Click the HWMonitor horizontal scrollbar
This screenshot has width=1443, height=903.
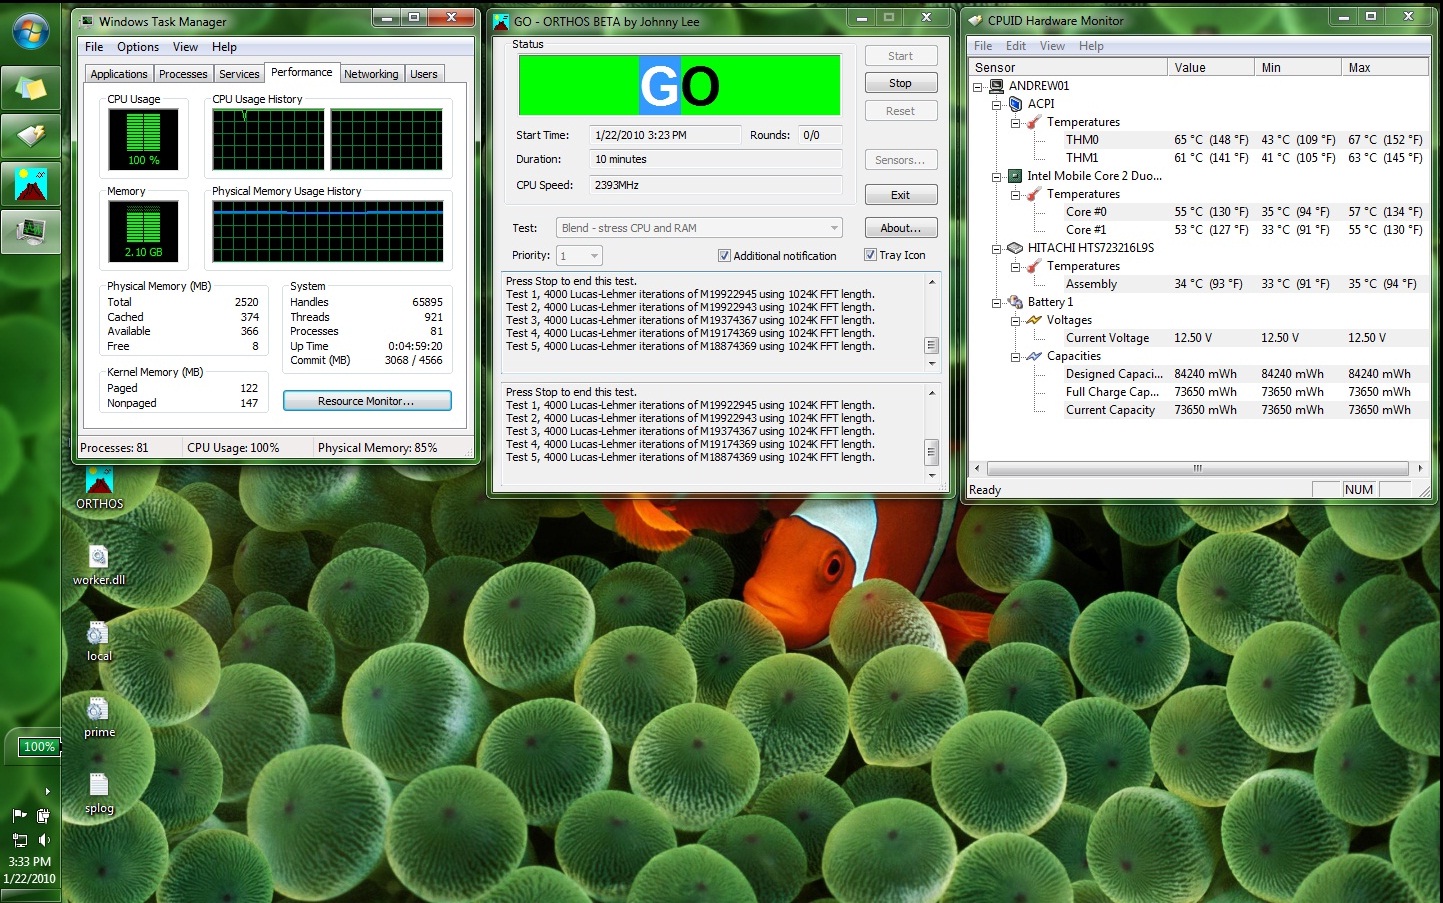[1197, 468]
